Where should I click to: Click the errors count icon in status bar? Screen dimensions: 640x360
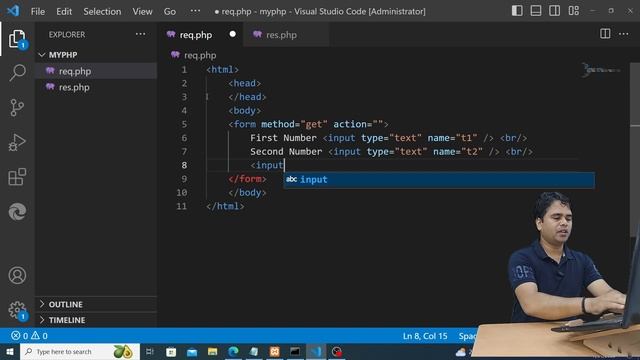point(16,336)
